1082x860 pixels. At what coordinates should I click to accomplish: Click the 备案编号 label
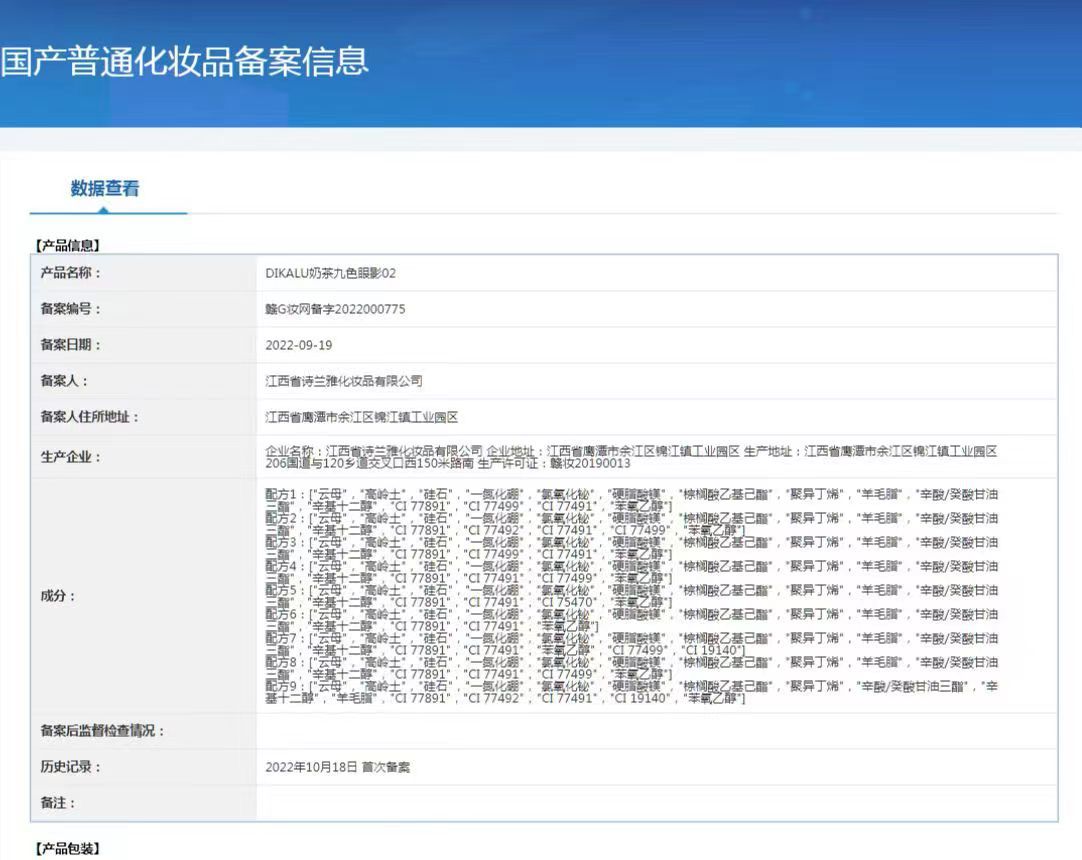point(70,309)
